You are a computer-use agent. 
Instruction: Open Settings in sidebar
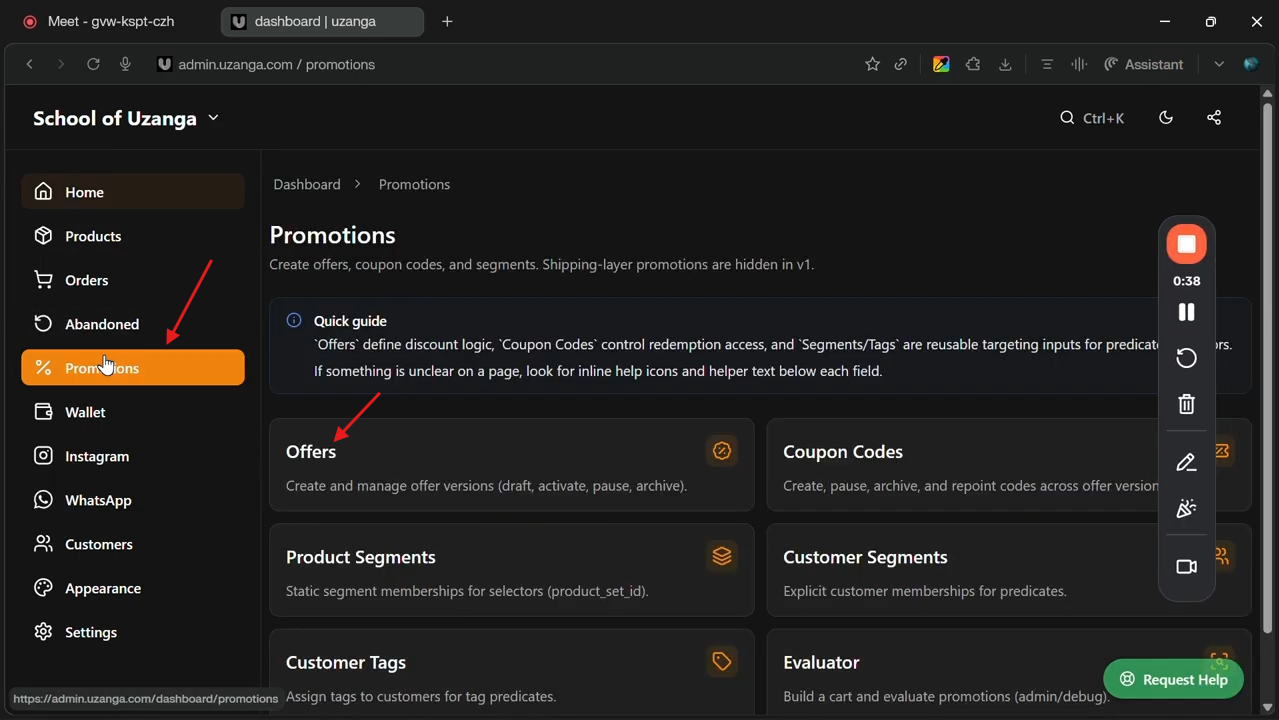pyautogui.click(x=132, y=632)
